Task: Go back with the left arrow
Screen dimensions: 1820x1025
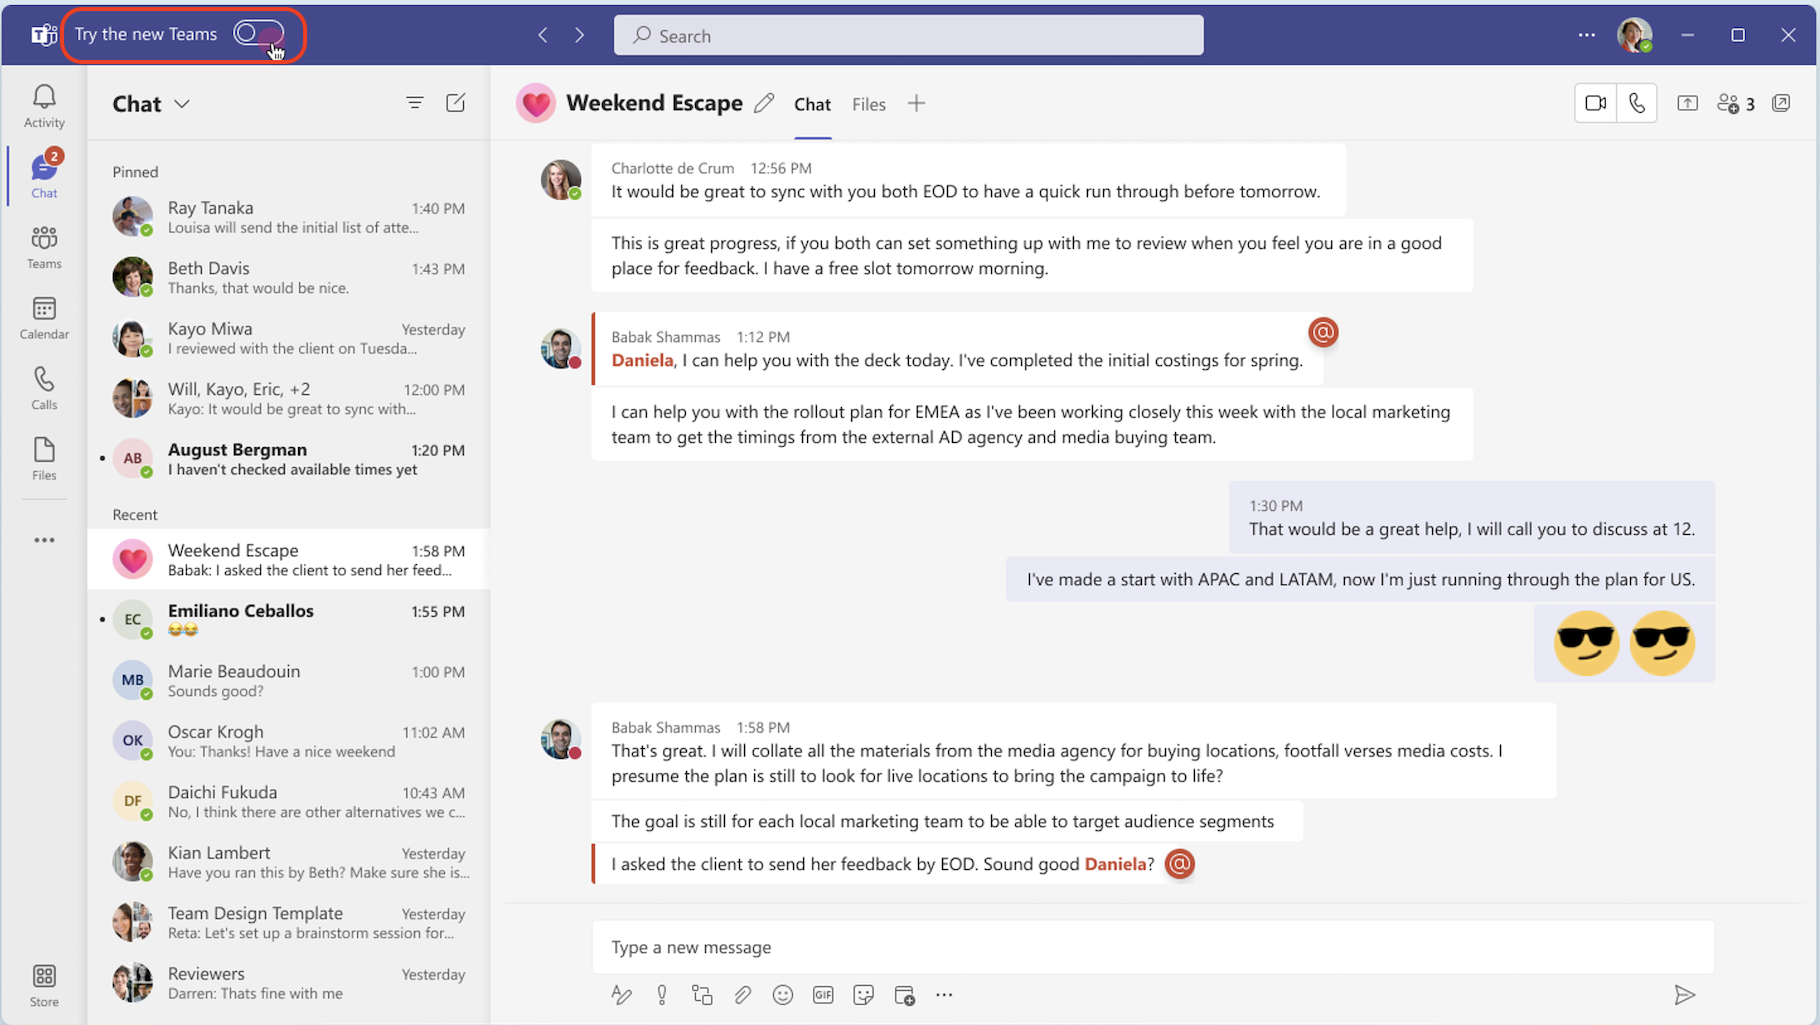Action: point(543,35)
